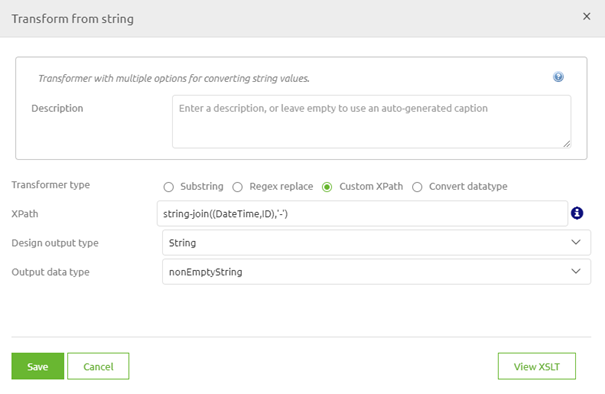605x394 pixels.
Task: Select the Custom XPath radio button
Action: [x=327, y=187]
